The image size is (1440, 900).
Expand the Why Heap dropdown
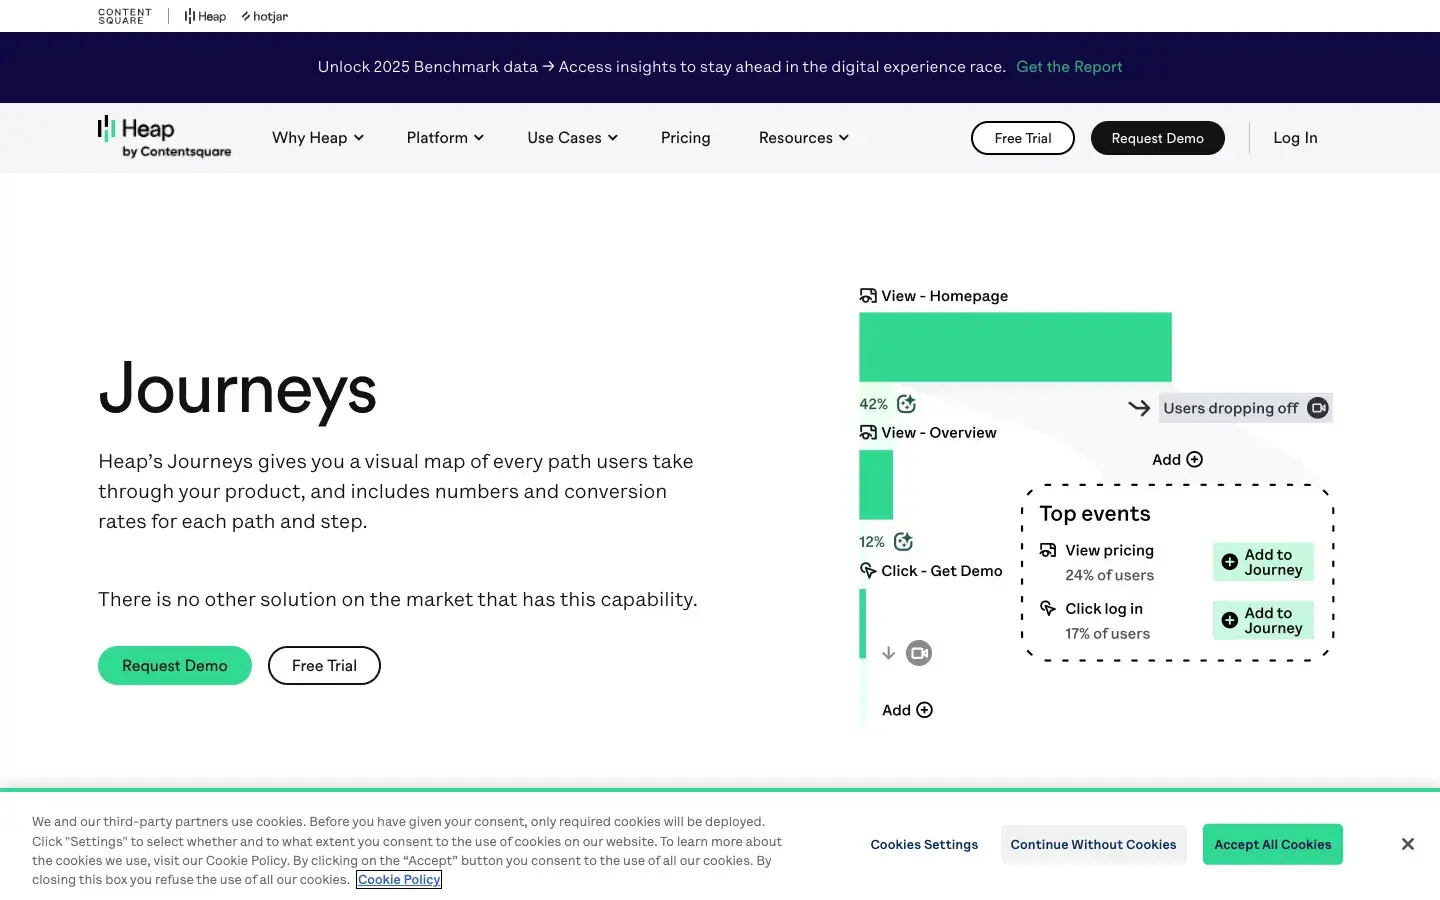(317, 137)
